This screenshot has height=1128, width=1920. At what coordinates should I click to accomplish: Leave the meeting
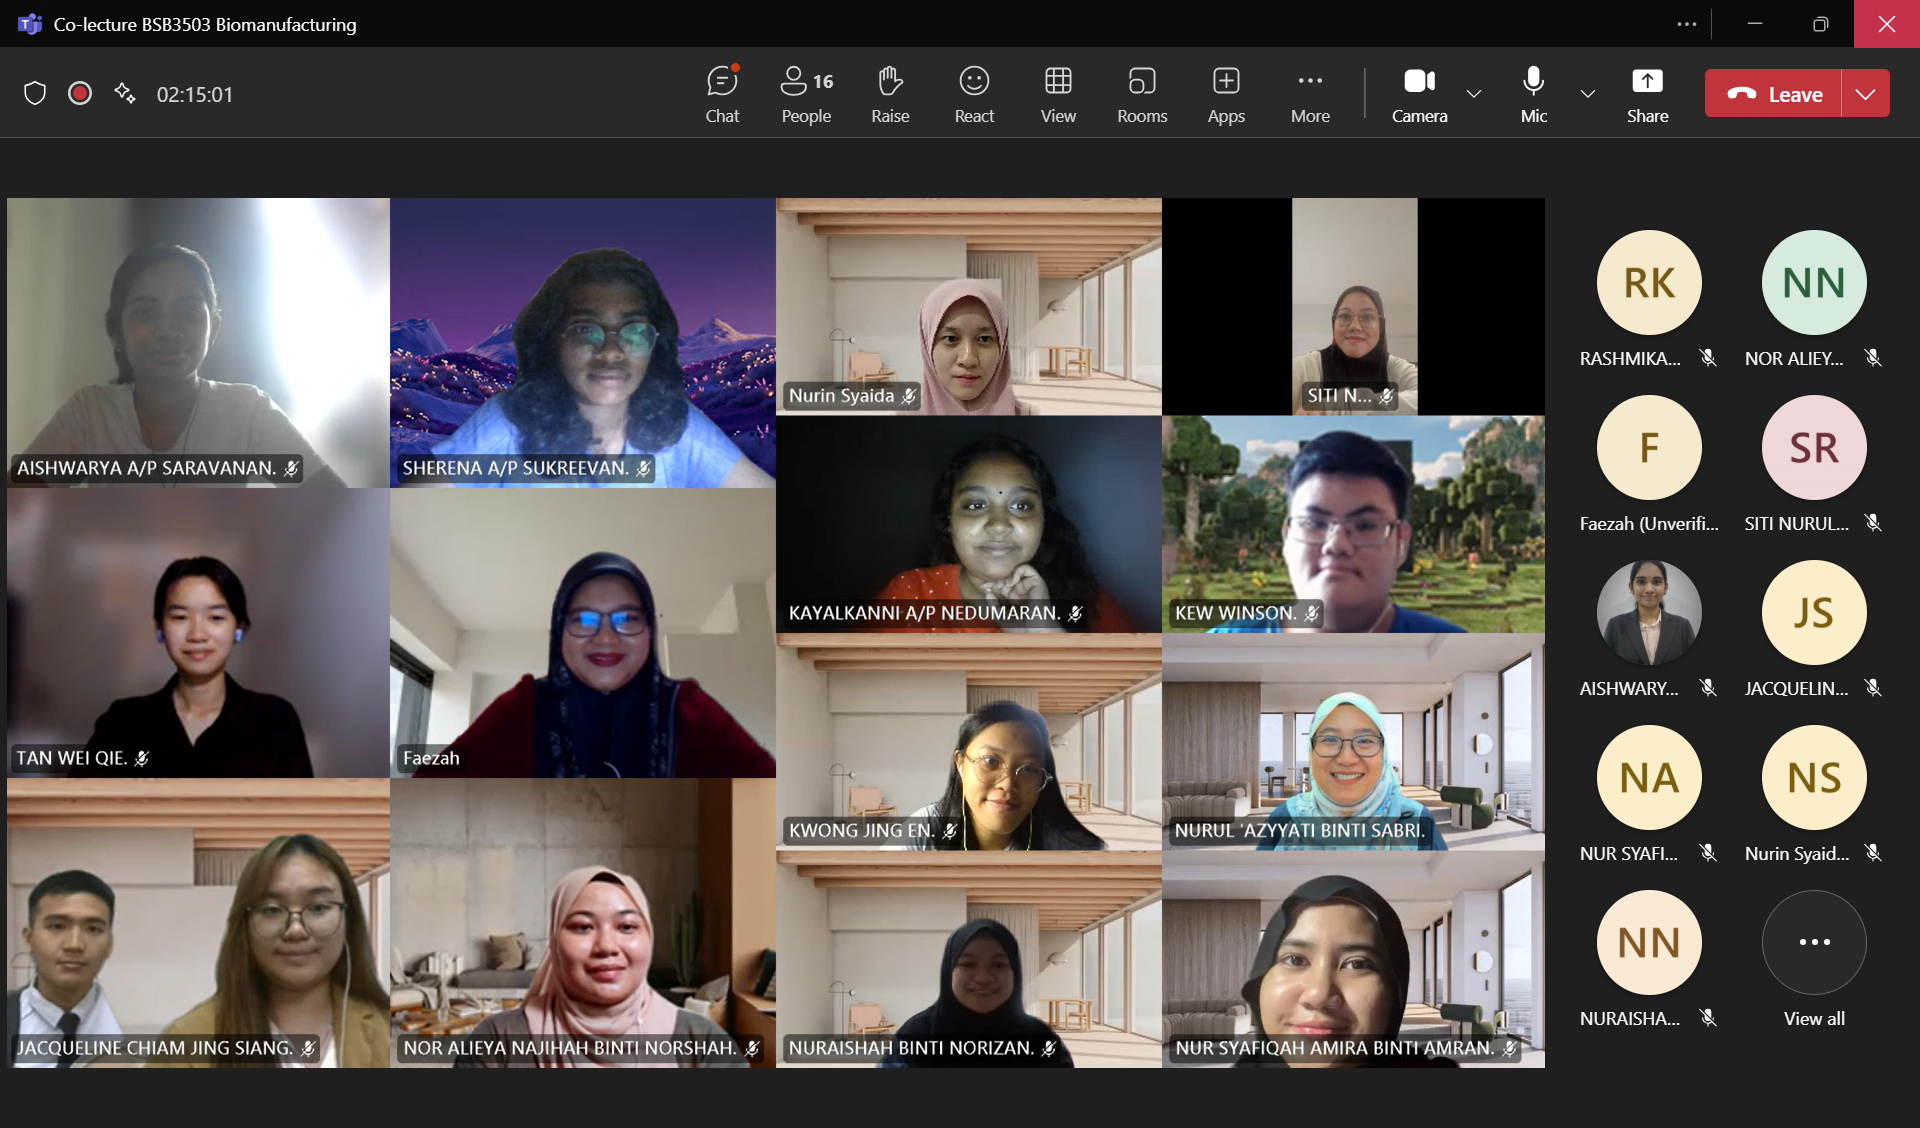point(1774,94)
